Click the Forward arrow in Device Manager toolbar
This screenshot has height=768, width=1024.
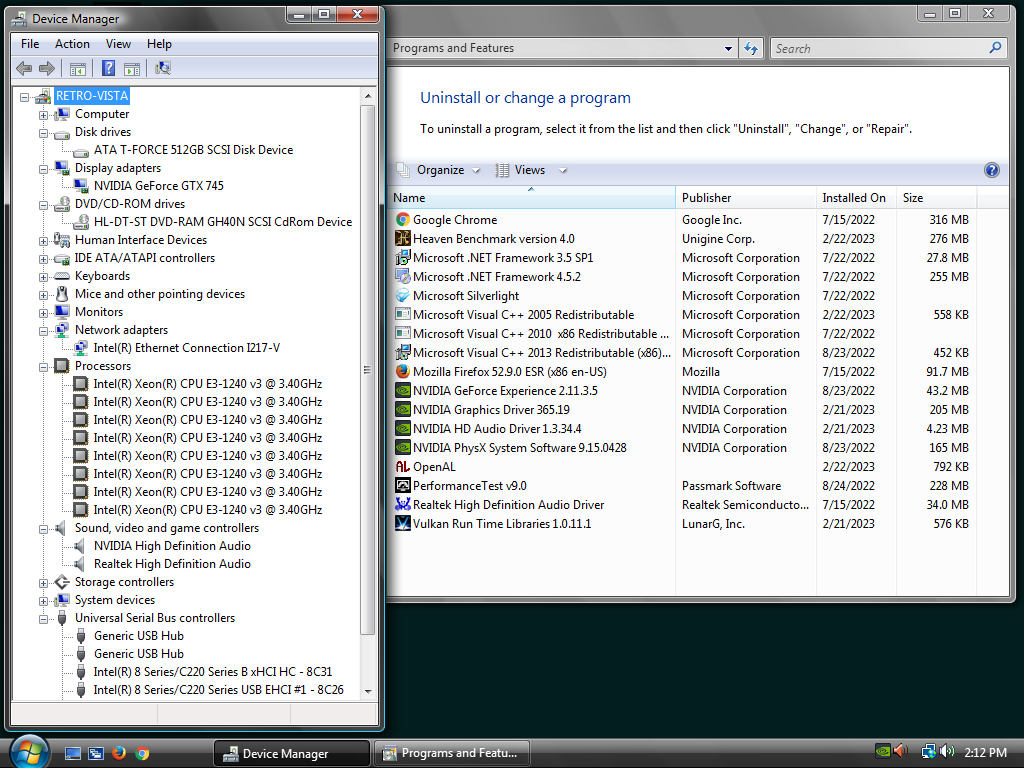tap(46, 69)
